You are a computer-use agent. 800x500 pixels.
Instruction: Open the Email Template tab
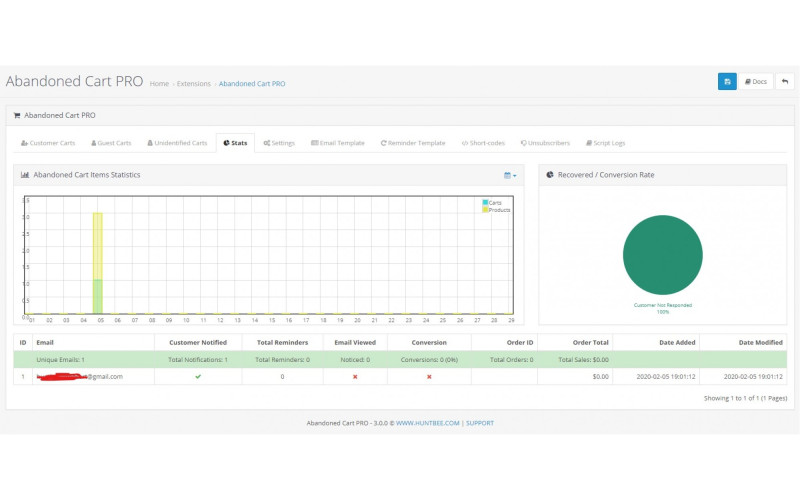tap(337, 143)
